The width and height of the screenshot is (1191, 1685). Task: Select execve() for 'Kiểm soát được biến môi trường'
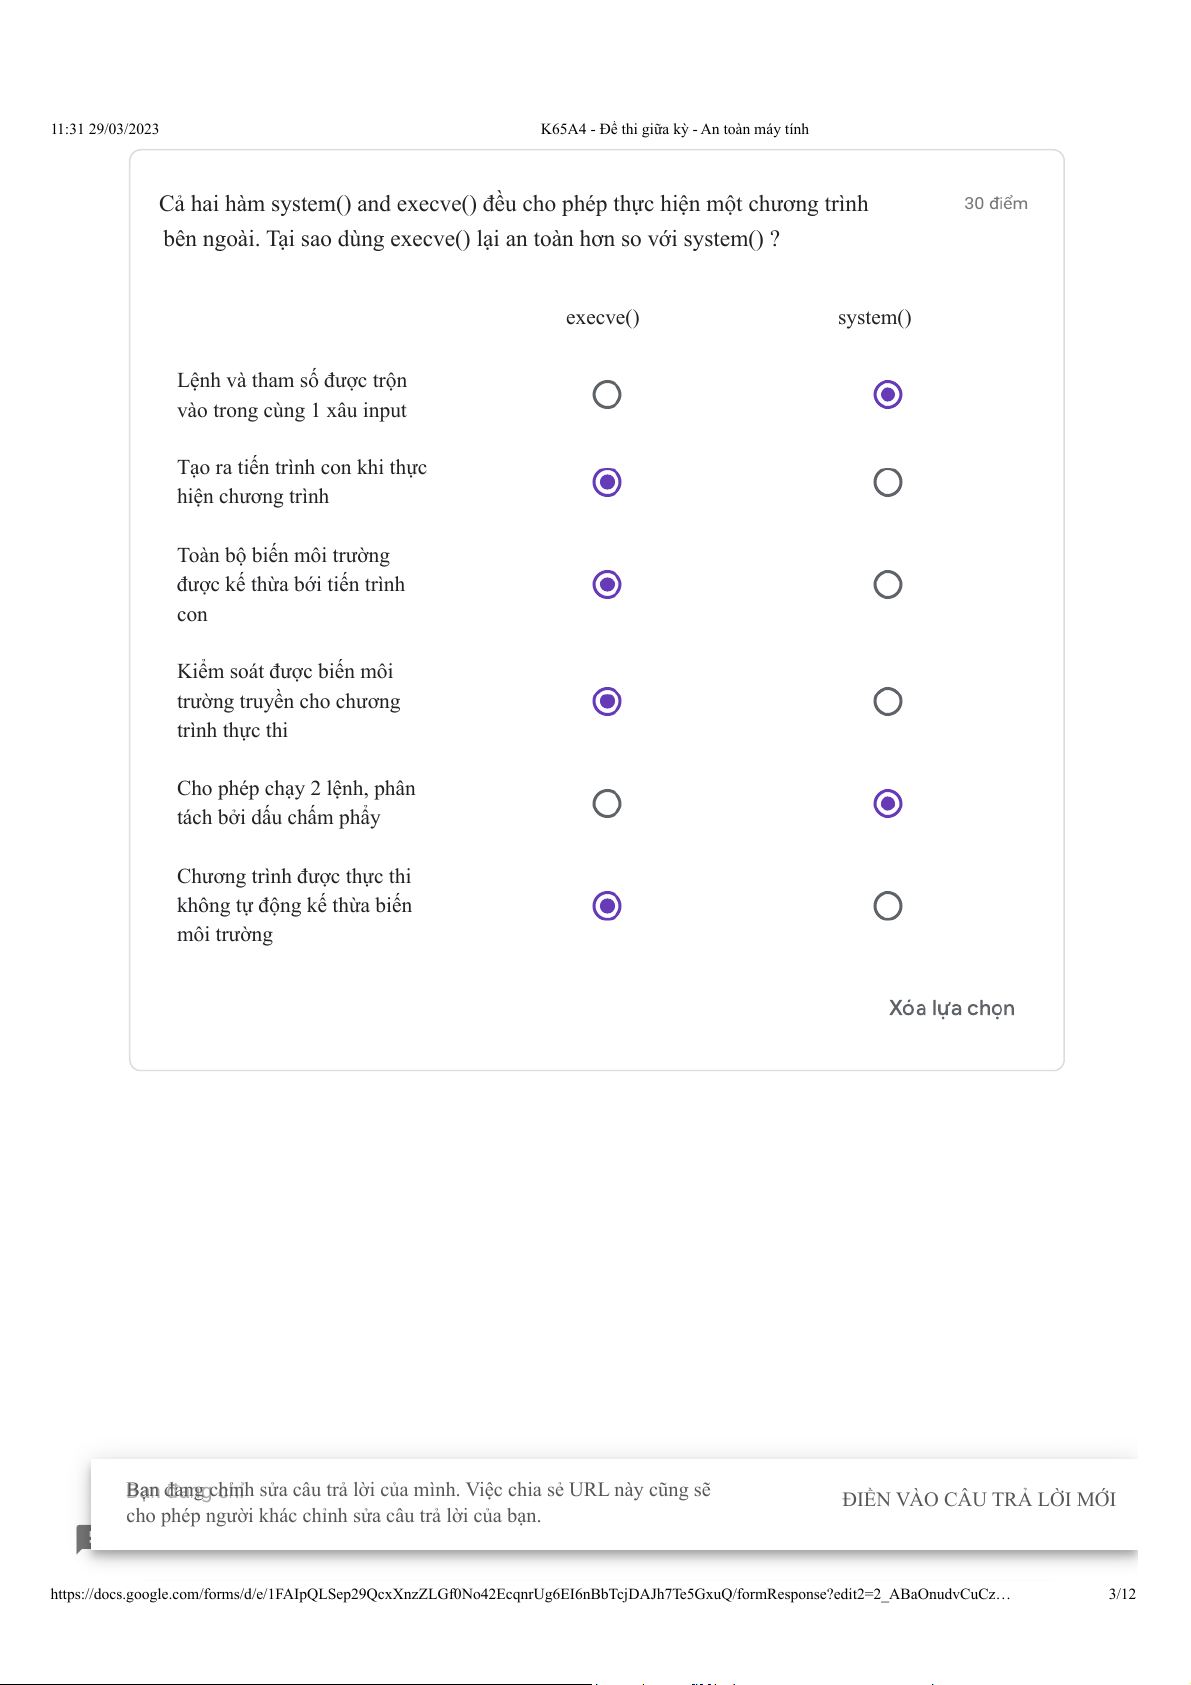click(x=607, y=701)
